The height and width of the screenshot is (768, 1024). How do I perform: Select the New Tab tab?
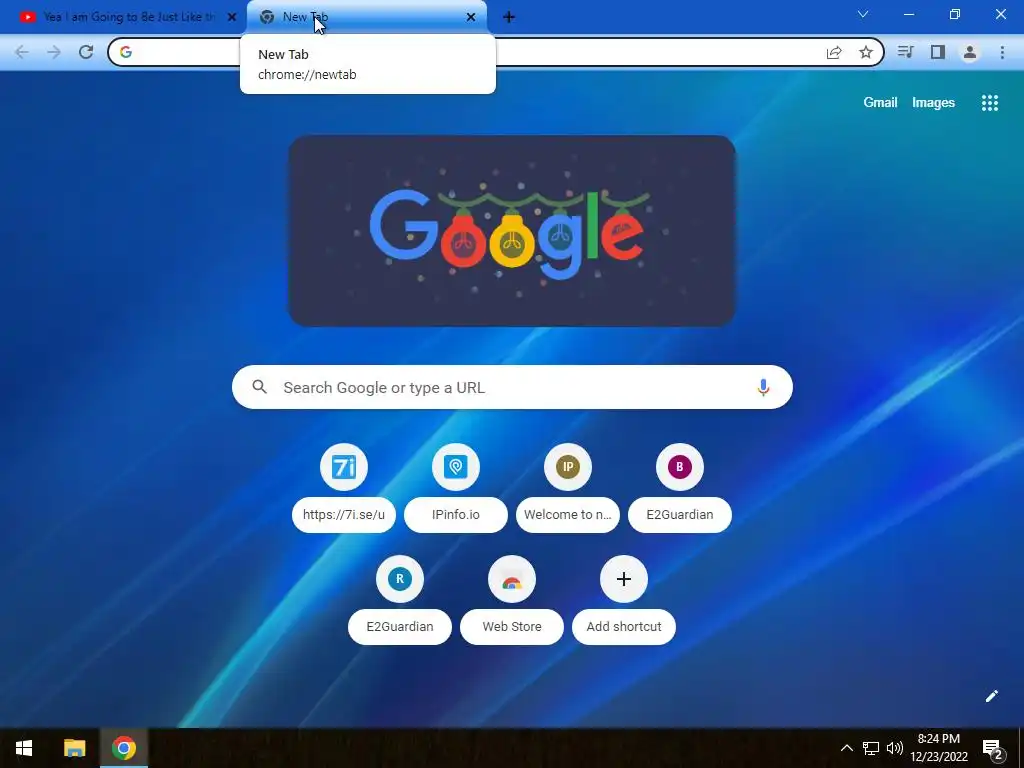[x=366, y=17]
